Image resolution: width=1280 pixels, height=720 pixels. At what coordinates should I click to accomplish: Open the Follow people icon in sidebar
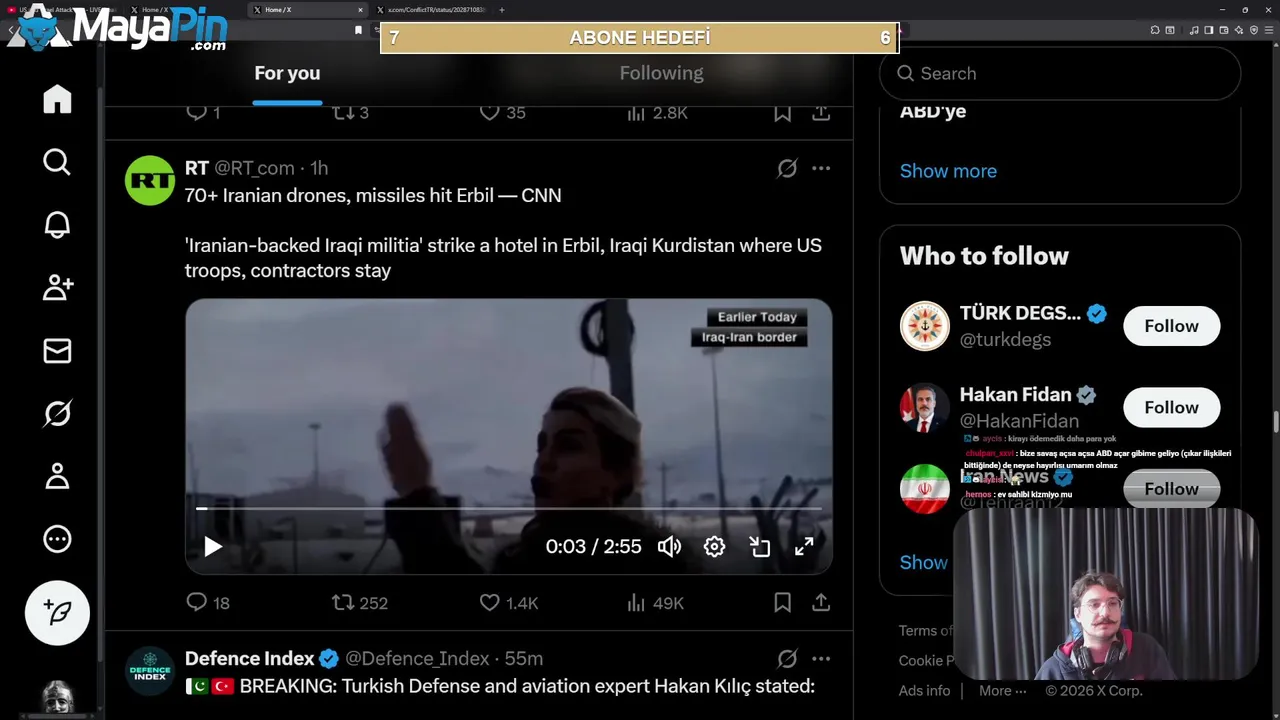pos(57,288)
